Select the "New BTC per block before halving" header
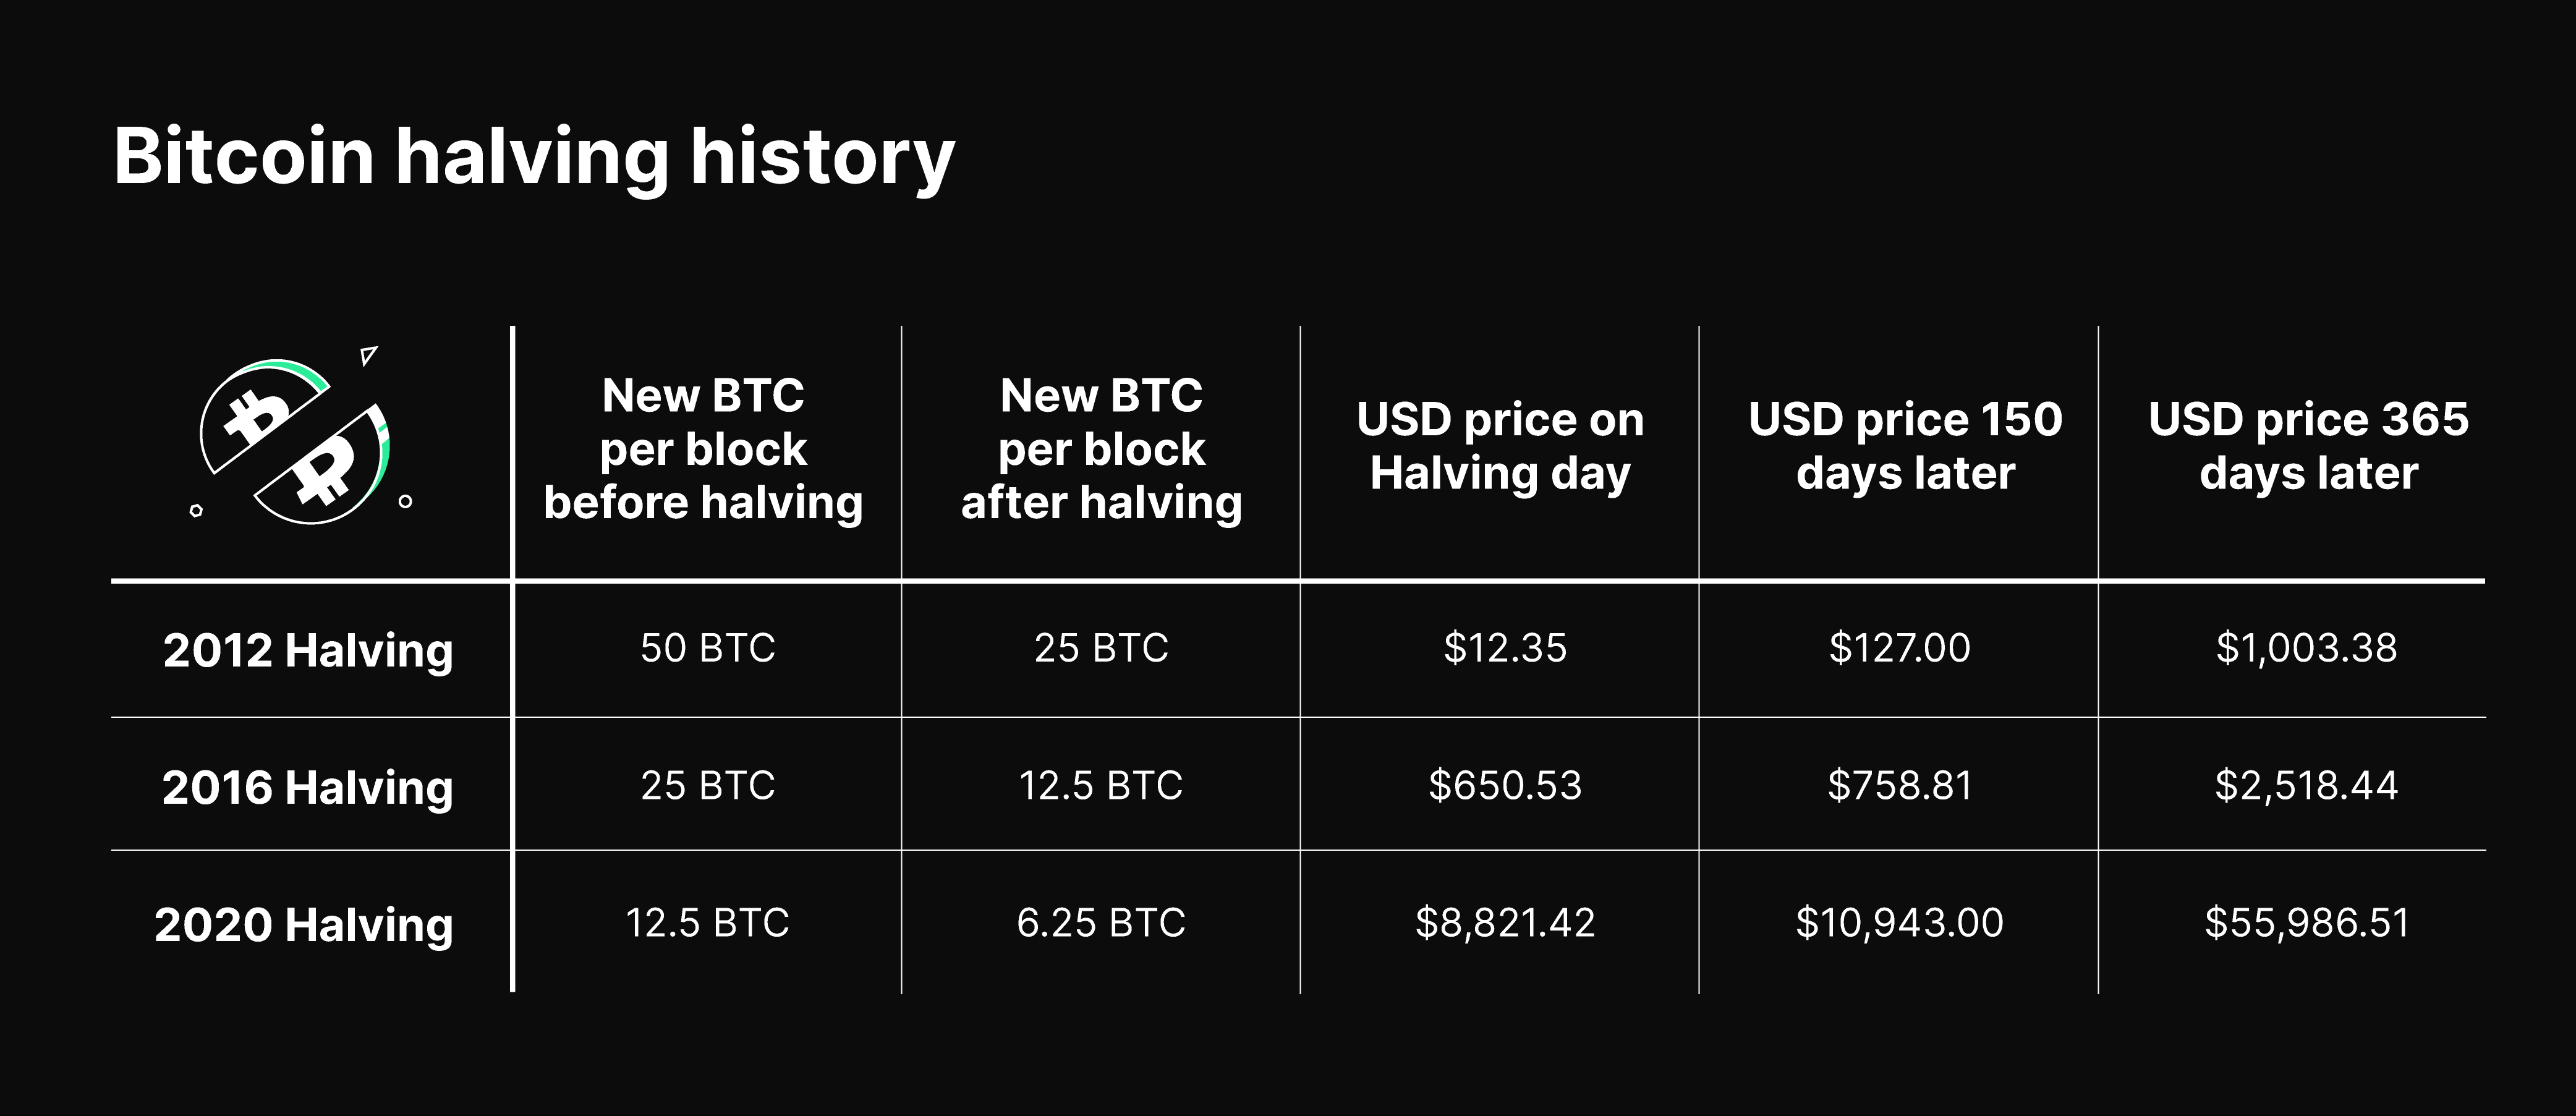Image resolution: width=2576 pixels, height=1116 pixels. 703,449
